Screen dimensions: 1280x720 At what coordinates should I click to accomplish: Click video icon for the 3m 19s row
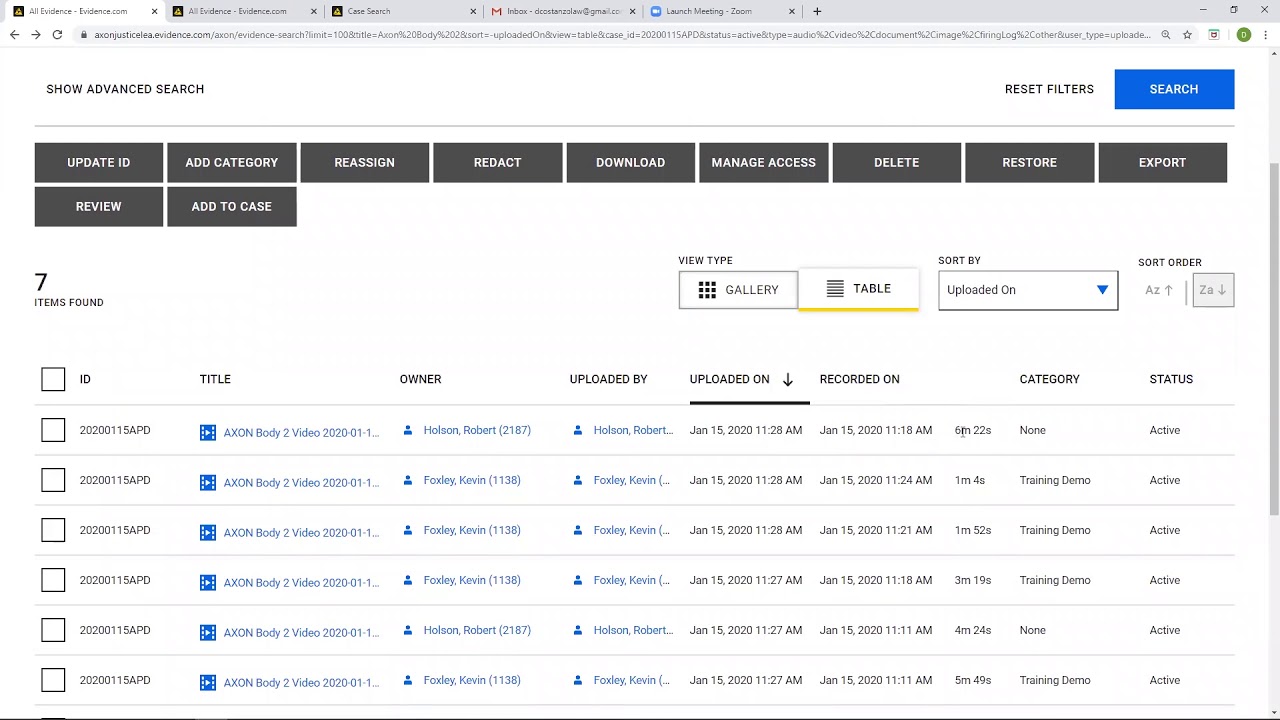(208, 582)
